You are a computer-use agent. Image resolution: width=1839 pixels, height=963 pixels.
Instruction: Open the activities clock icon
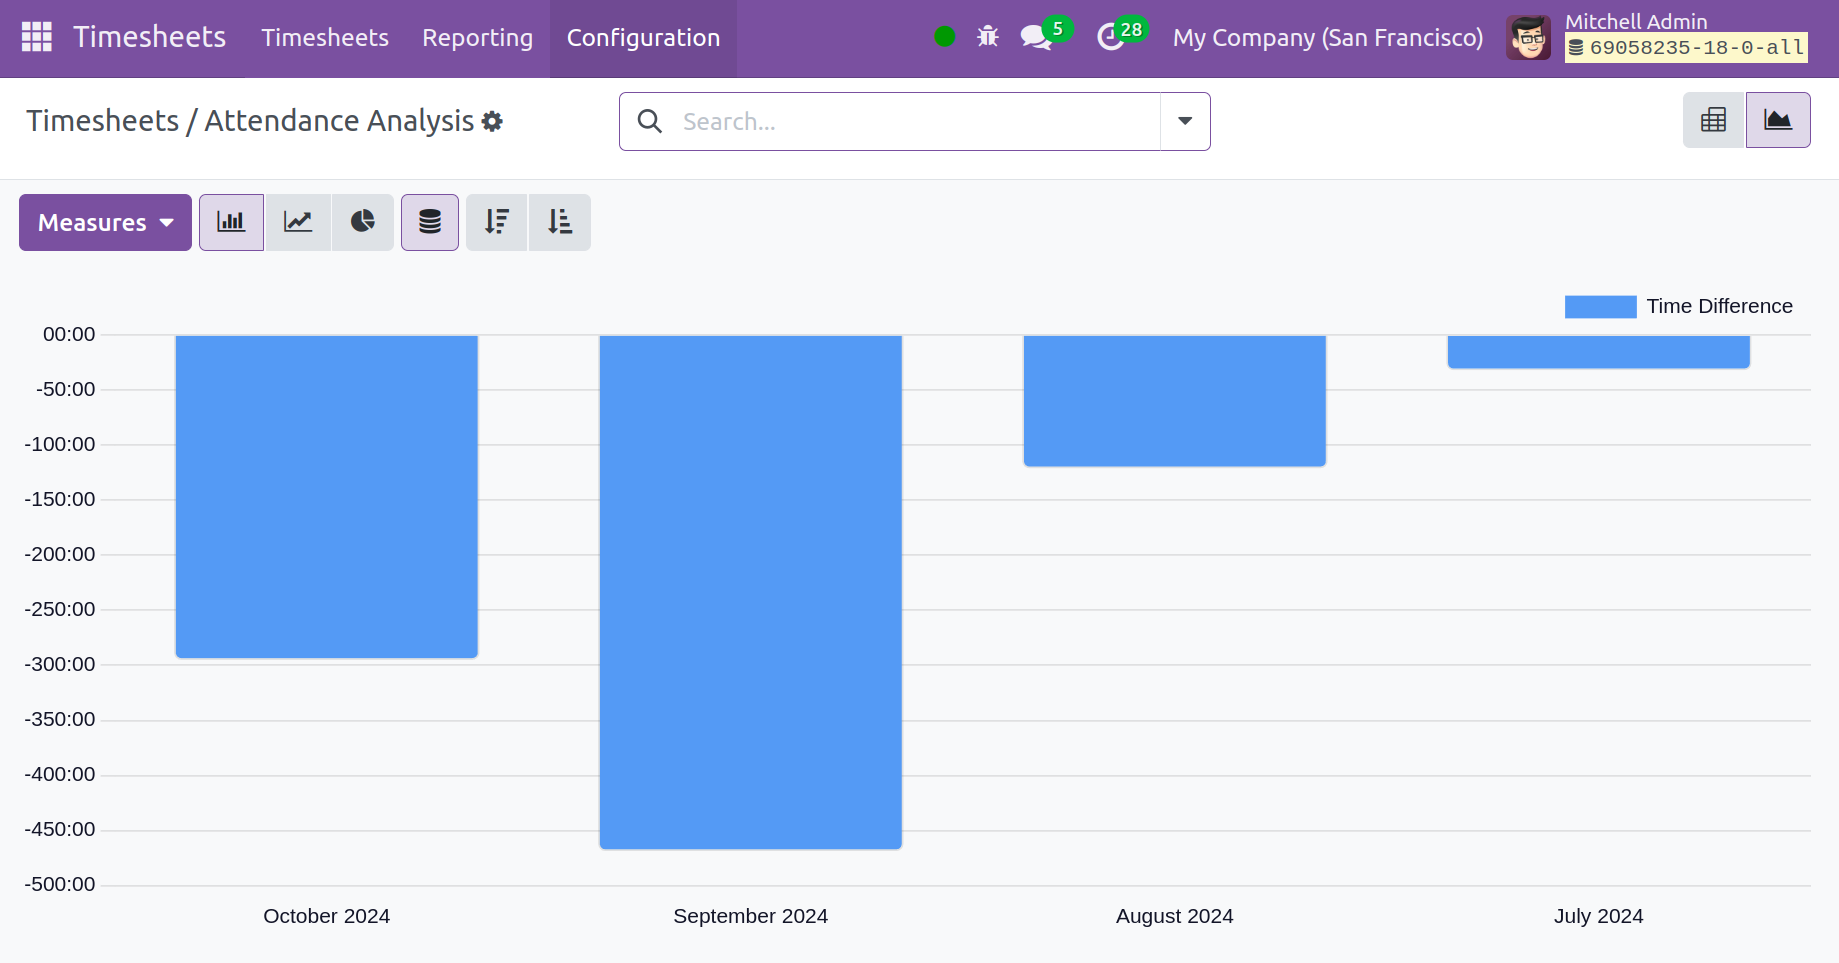(x=1111, y=37)
